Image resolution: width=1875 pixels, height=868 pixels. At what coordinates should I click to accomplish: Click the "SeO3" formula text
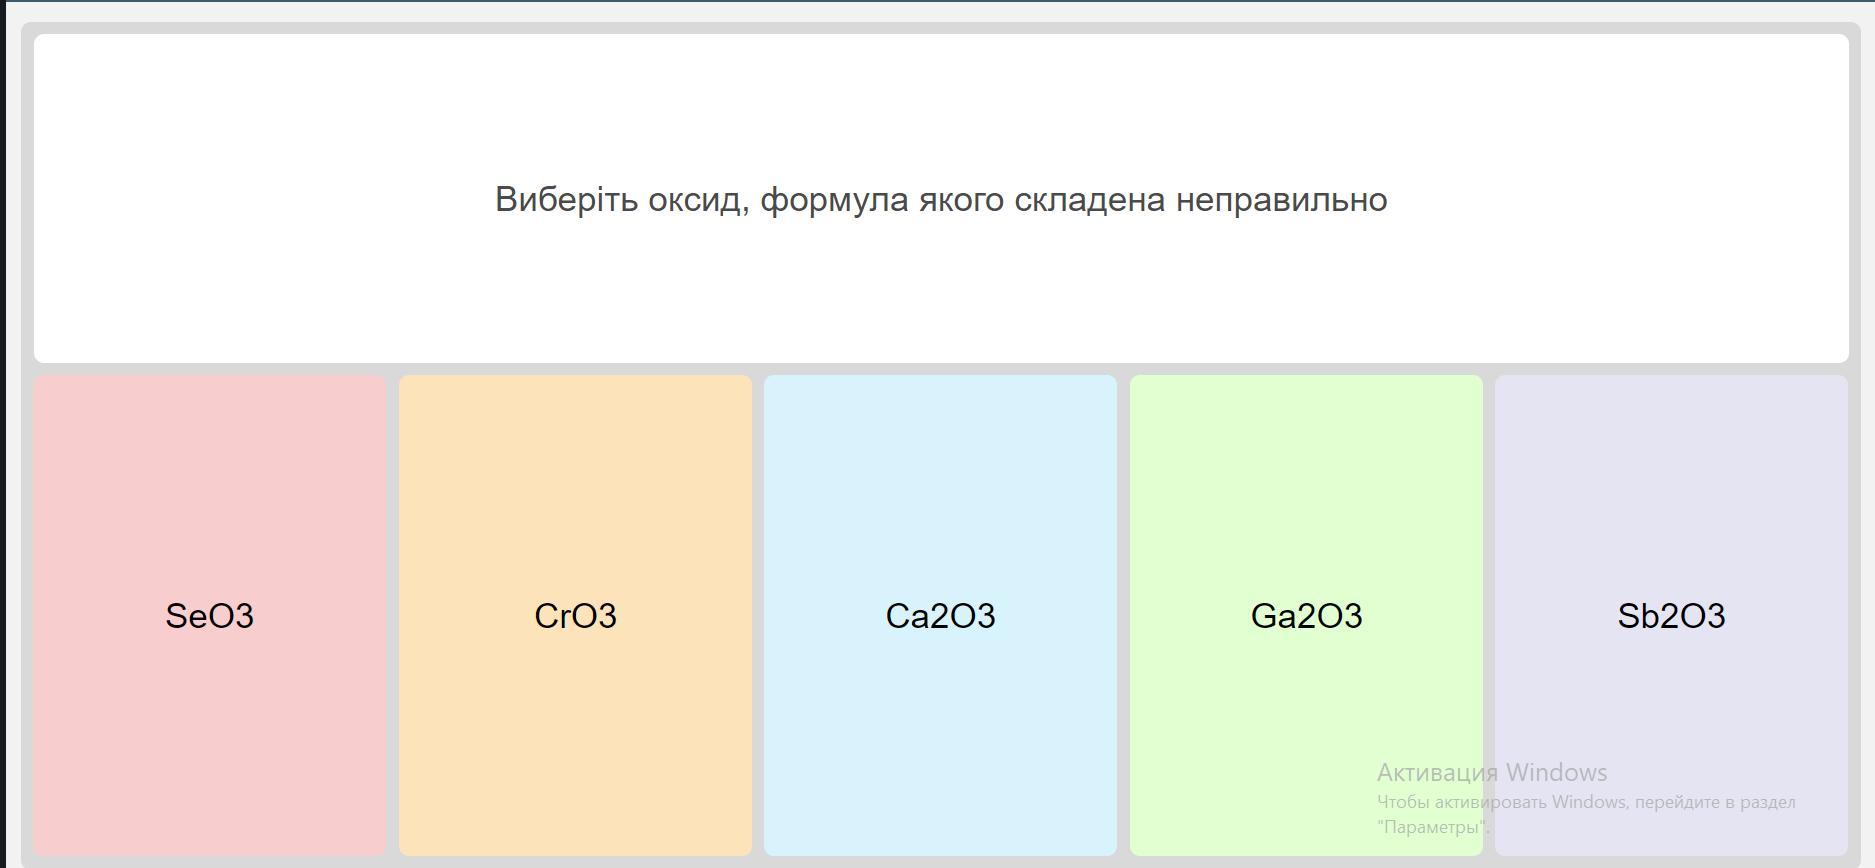point(209,616)
